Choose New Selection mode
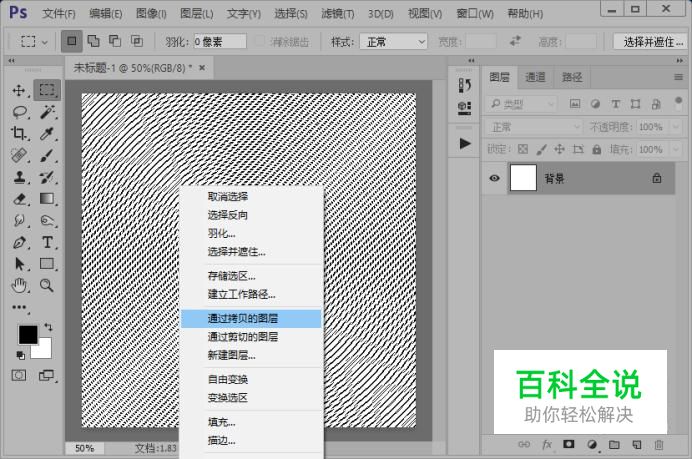Screen dimensions: 692x459 click(71, 41)
